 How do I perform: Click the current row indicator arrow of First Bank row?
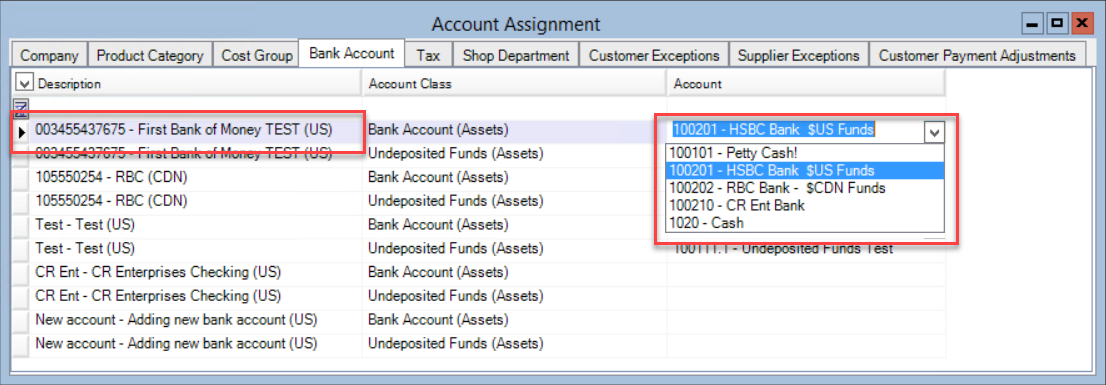(x=21, y=132)
